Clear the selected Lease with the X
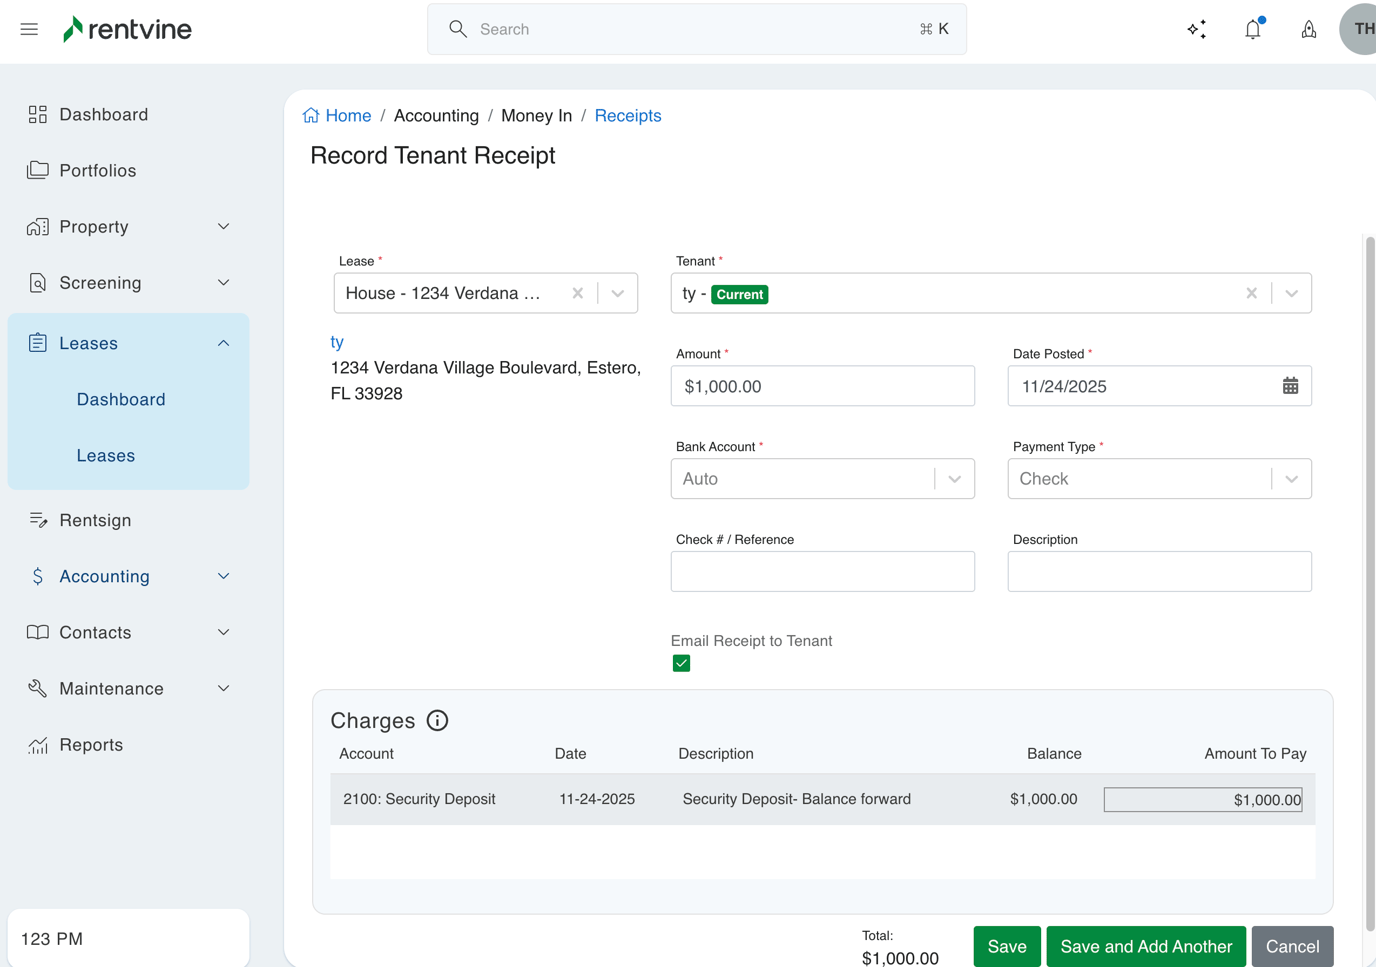The width and height of the screenshot is (1376, 967). pos(578,293)
